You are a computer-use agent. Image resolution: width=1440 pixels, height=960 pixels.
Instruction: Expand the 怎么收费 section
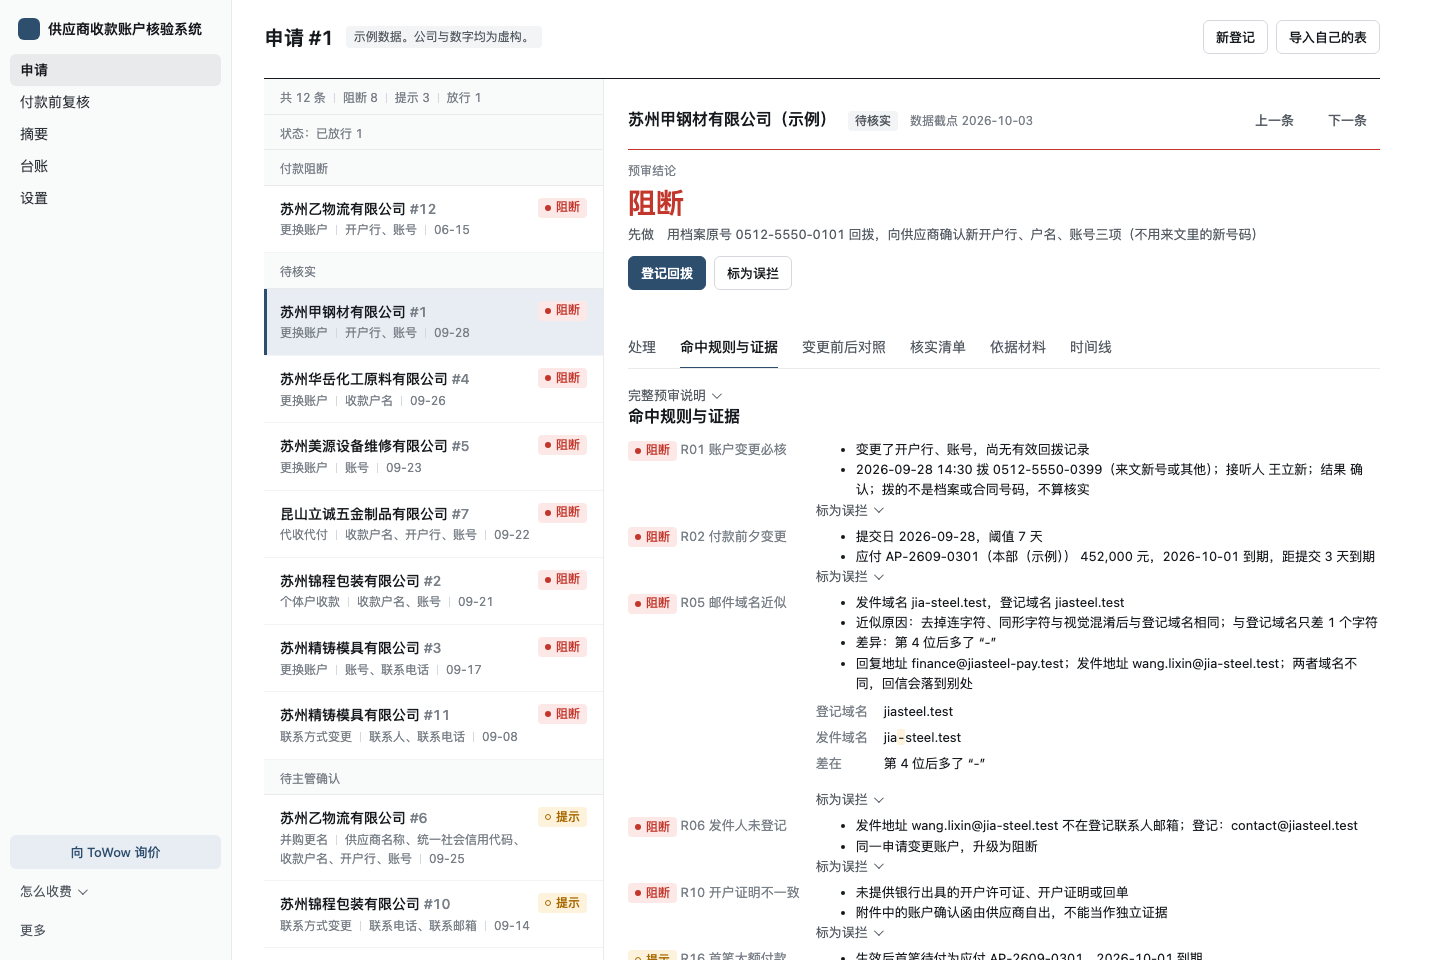click(54, 891)
